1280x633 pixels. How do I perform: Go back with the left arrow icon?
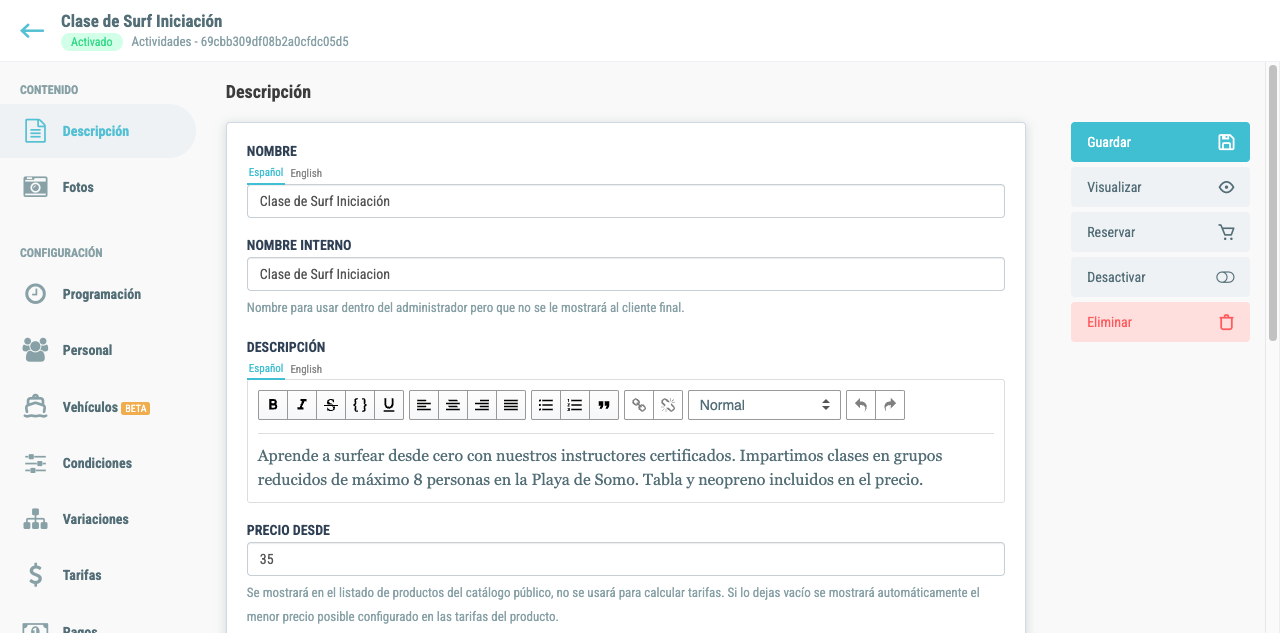(x=32, y=30)
